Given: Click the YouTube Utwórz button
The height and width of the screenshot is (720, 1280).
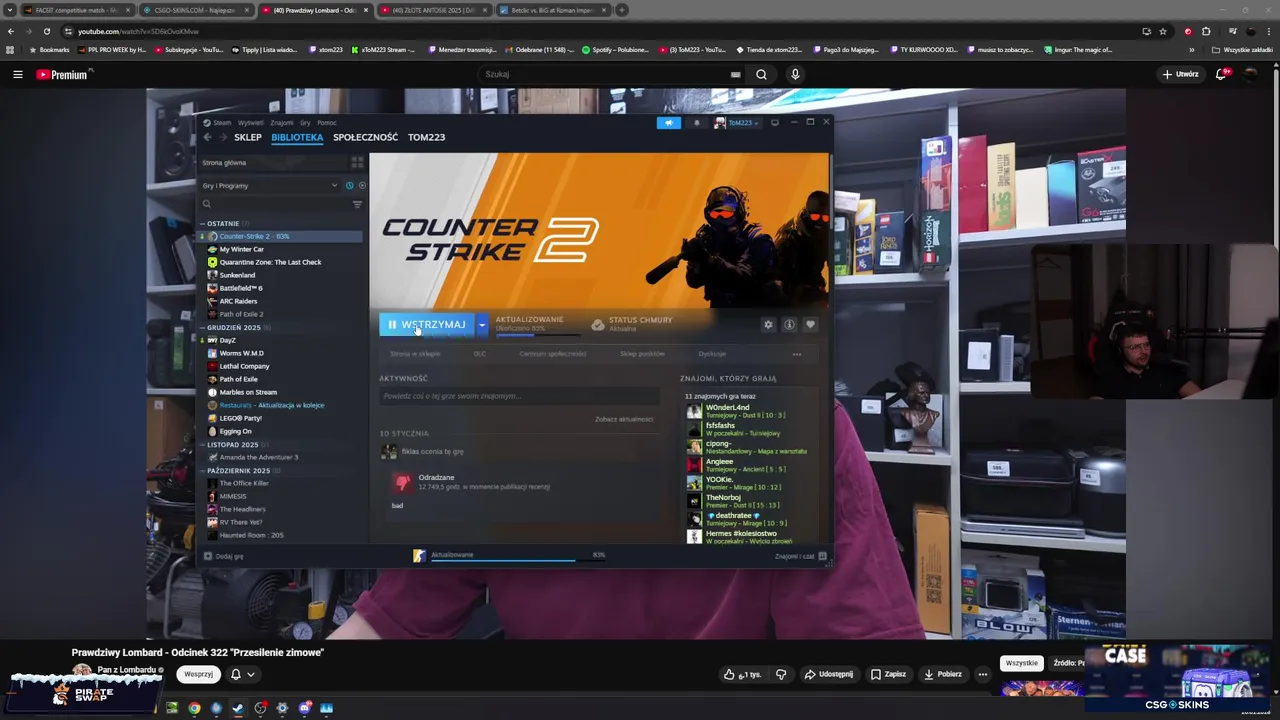Looking at the screenshot, I should click(1180, 74).
